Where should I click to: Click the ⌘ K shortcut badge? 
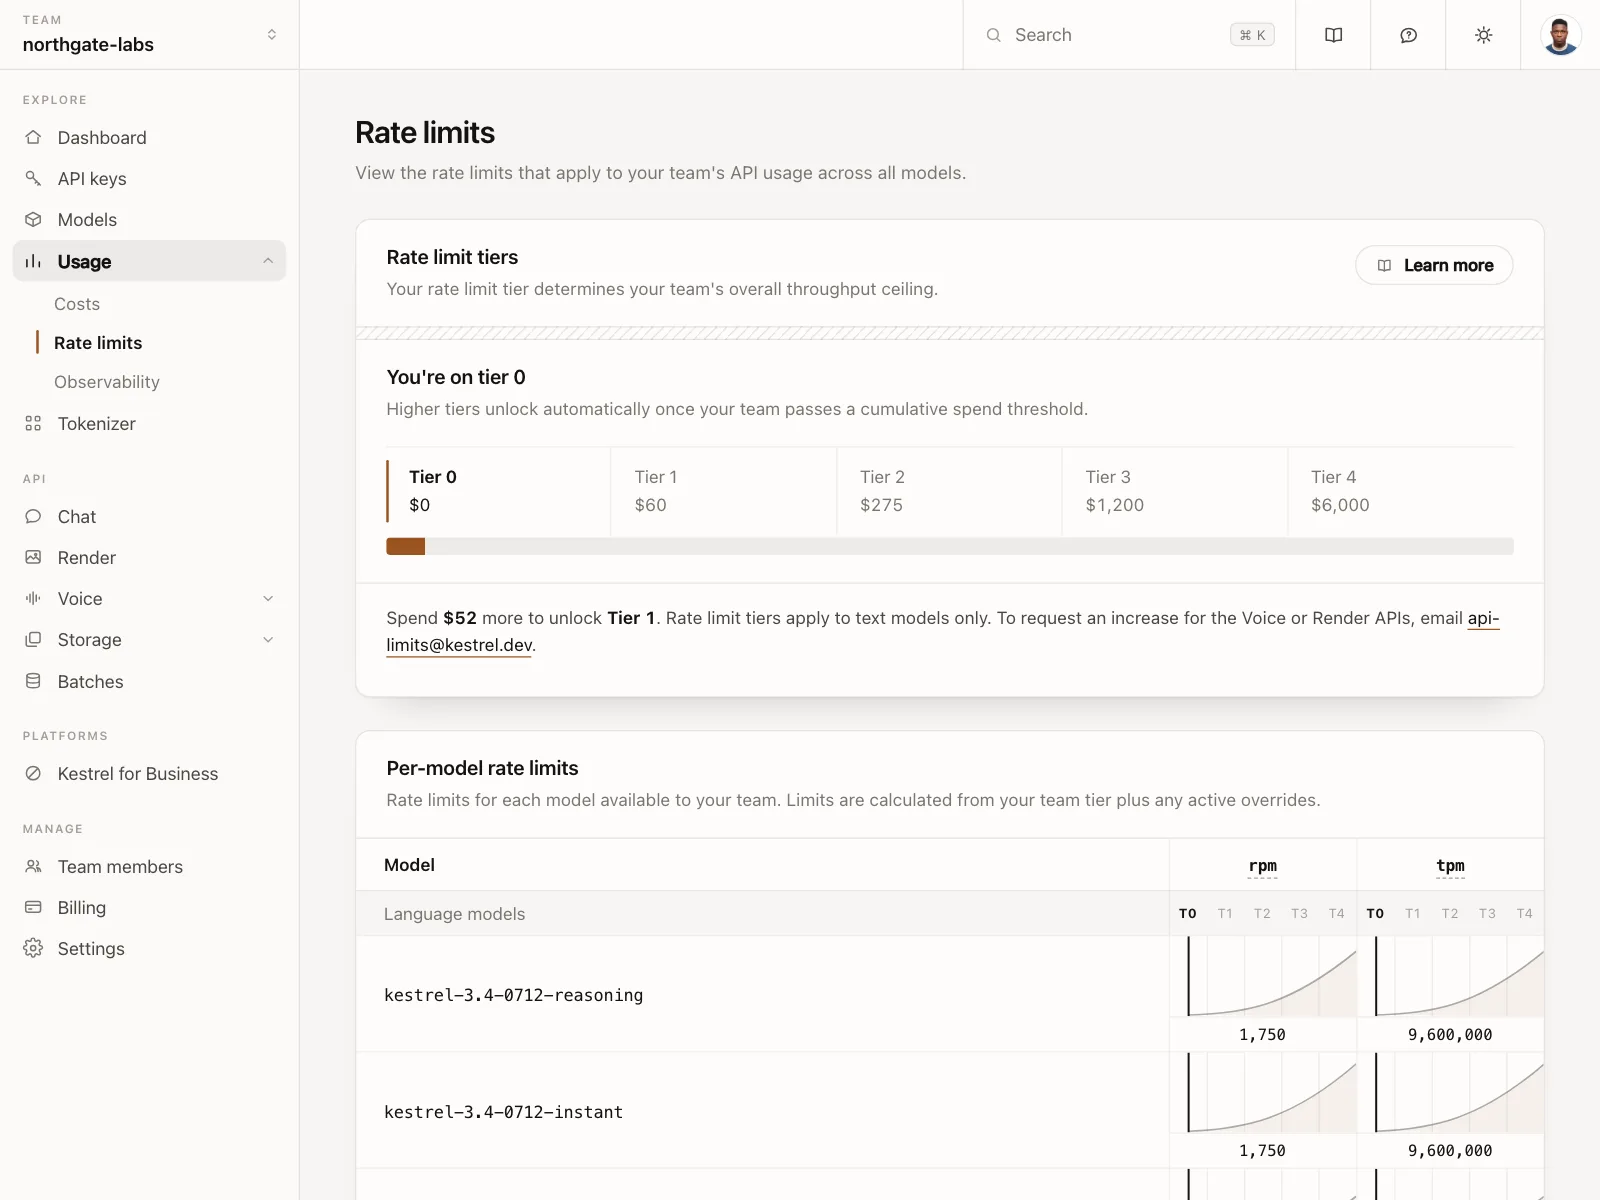[1252, 35]
